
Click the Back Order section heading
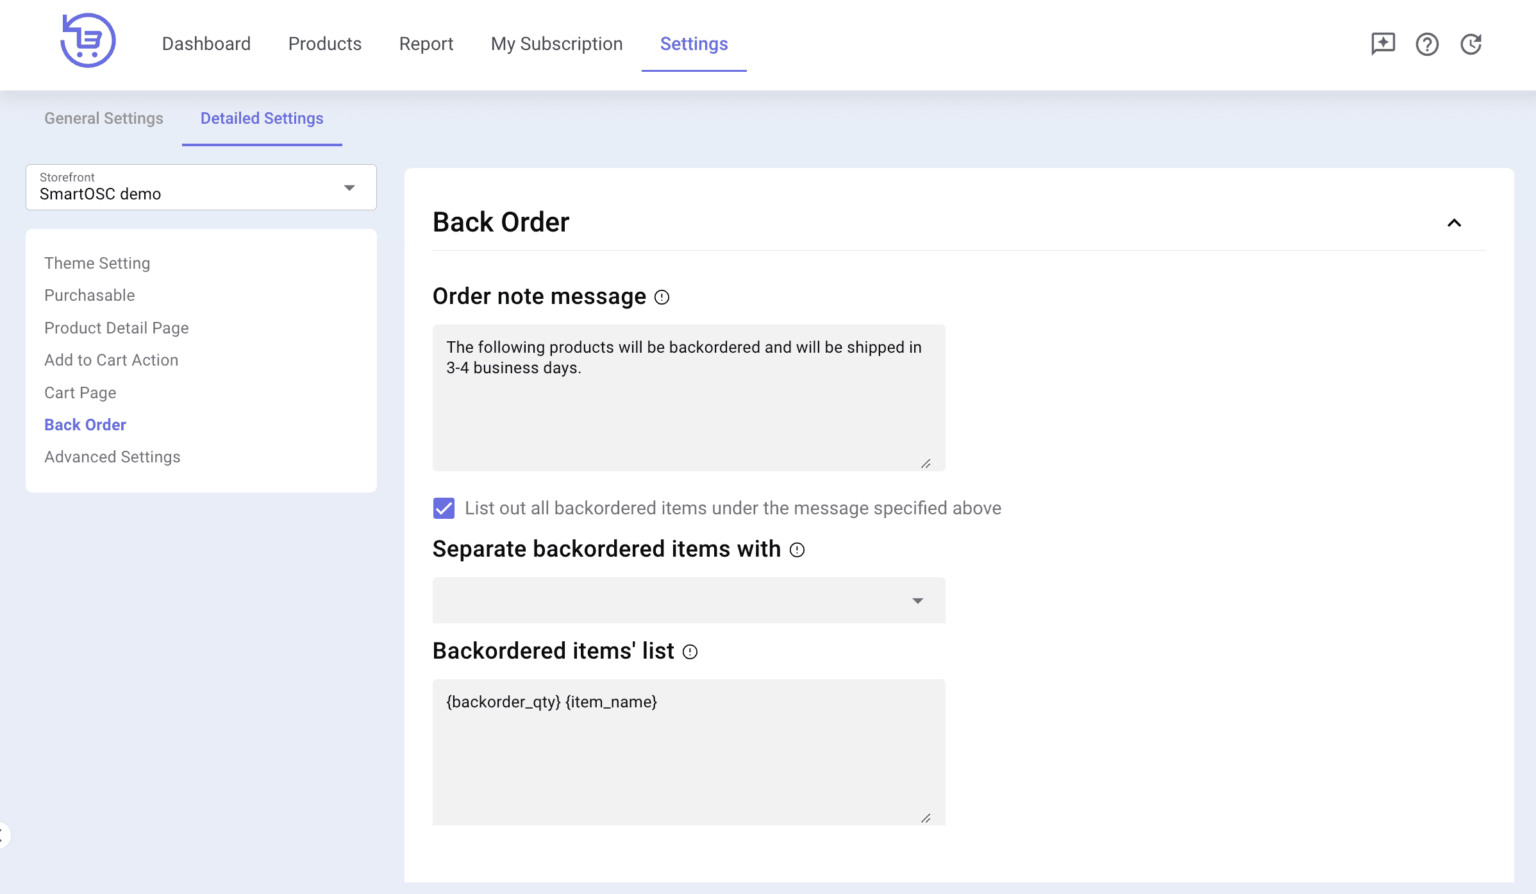(x=501, y=222)
